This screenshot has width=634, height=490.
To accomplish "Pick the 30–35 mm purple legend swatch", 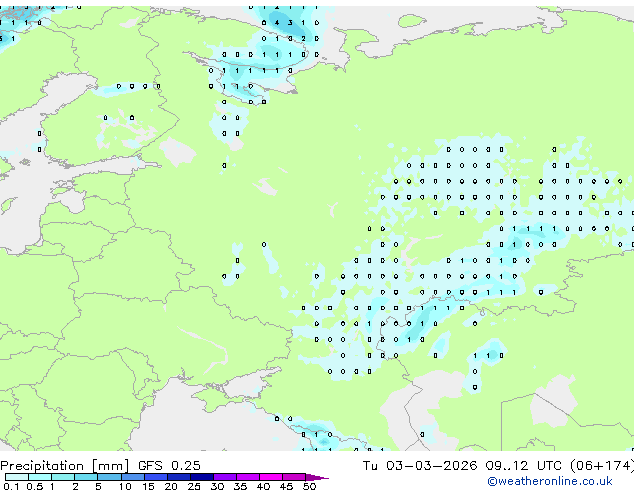I will coord(224,477).
